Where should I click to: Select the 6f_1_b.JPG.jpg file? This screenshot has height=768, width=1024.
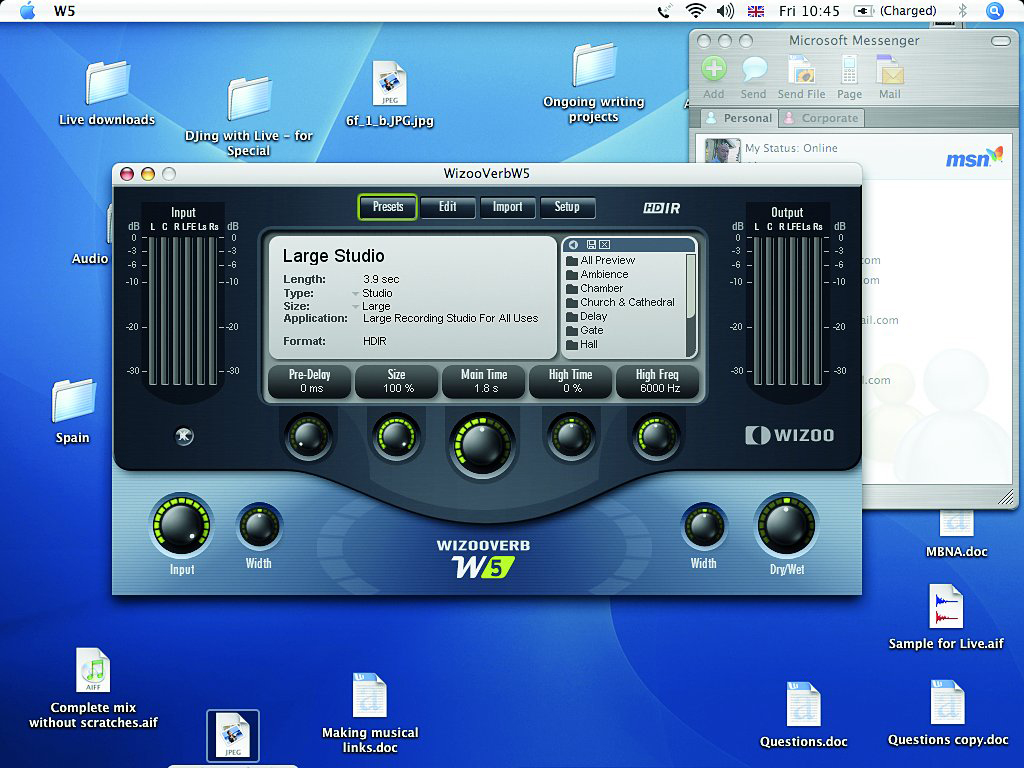point(390,93)
